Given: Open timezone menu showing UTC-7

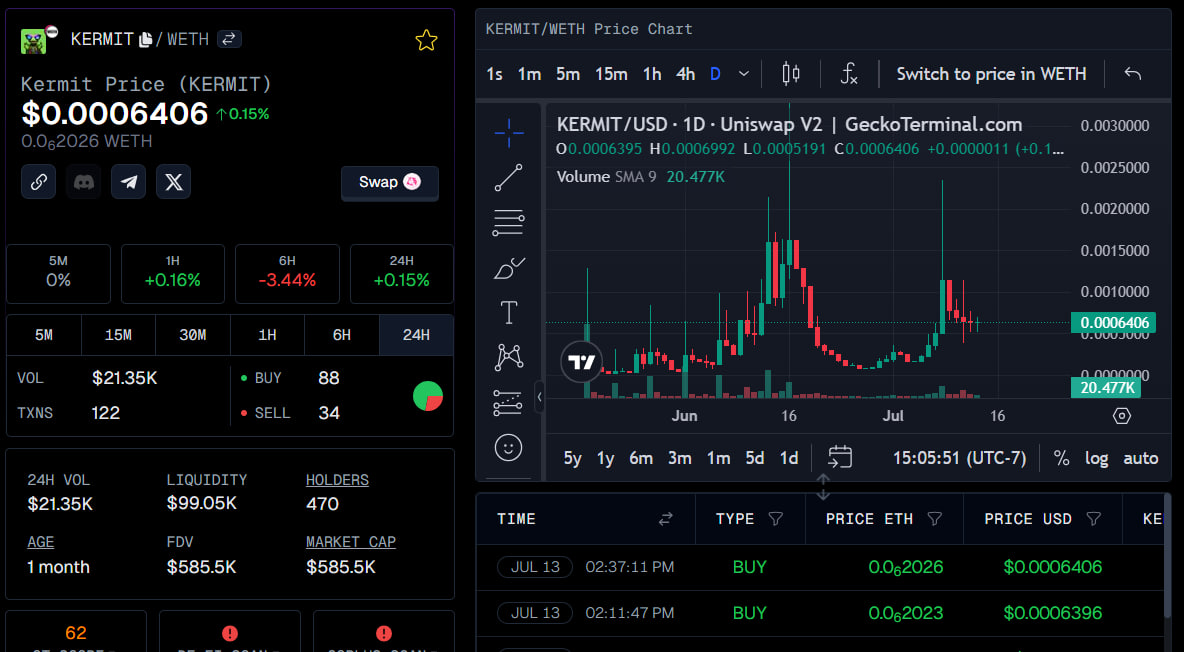Looking at the screenshot, I should [x=960, y=458].
